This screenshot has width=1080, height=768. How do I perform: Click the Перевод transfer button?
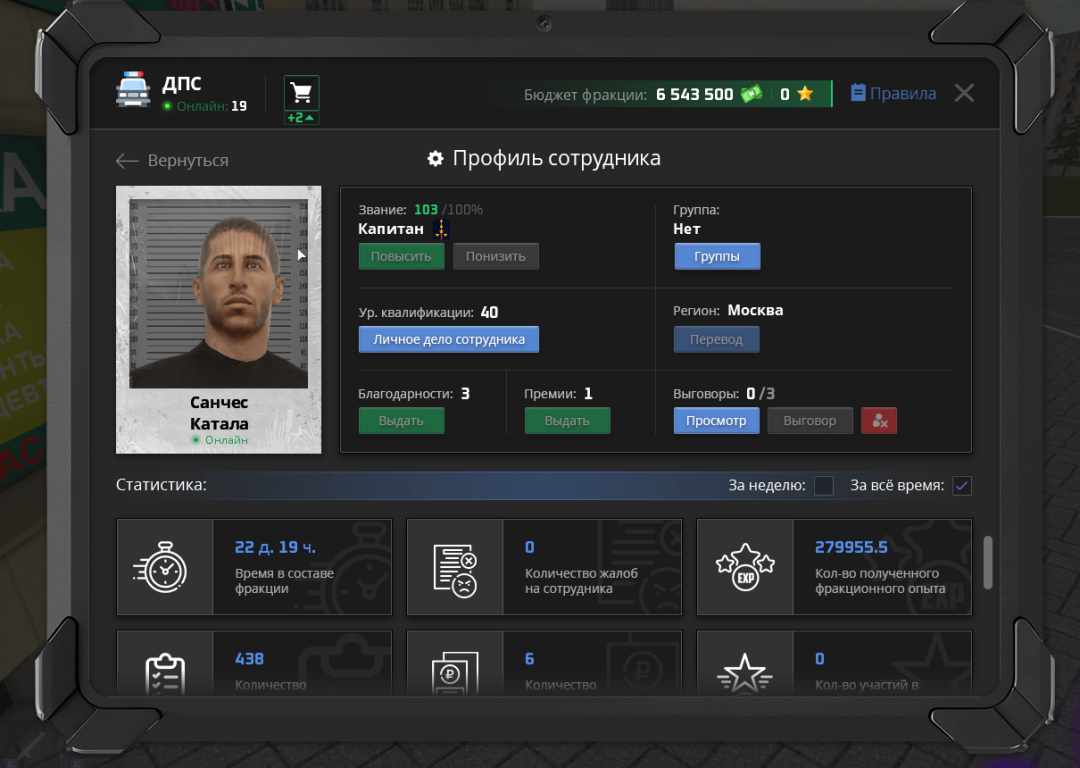point(716,339)
